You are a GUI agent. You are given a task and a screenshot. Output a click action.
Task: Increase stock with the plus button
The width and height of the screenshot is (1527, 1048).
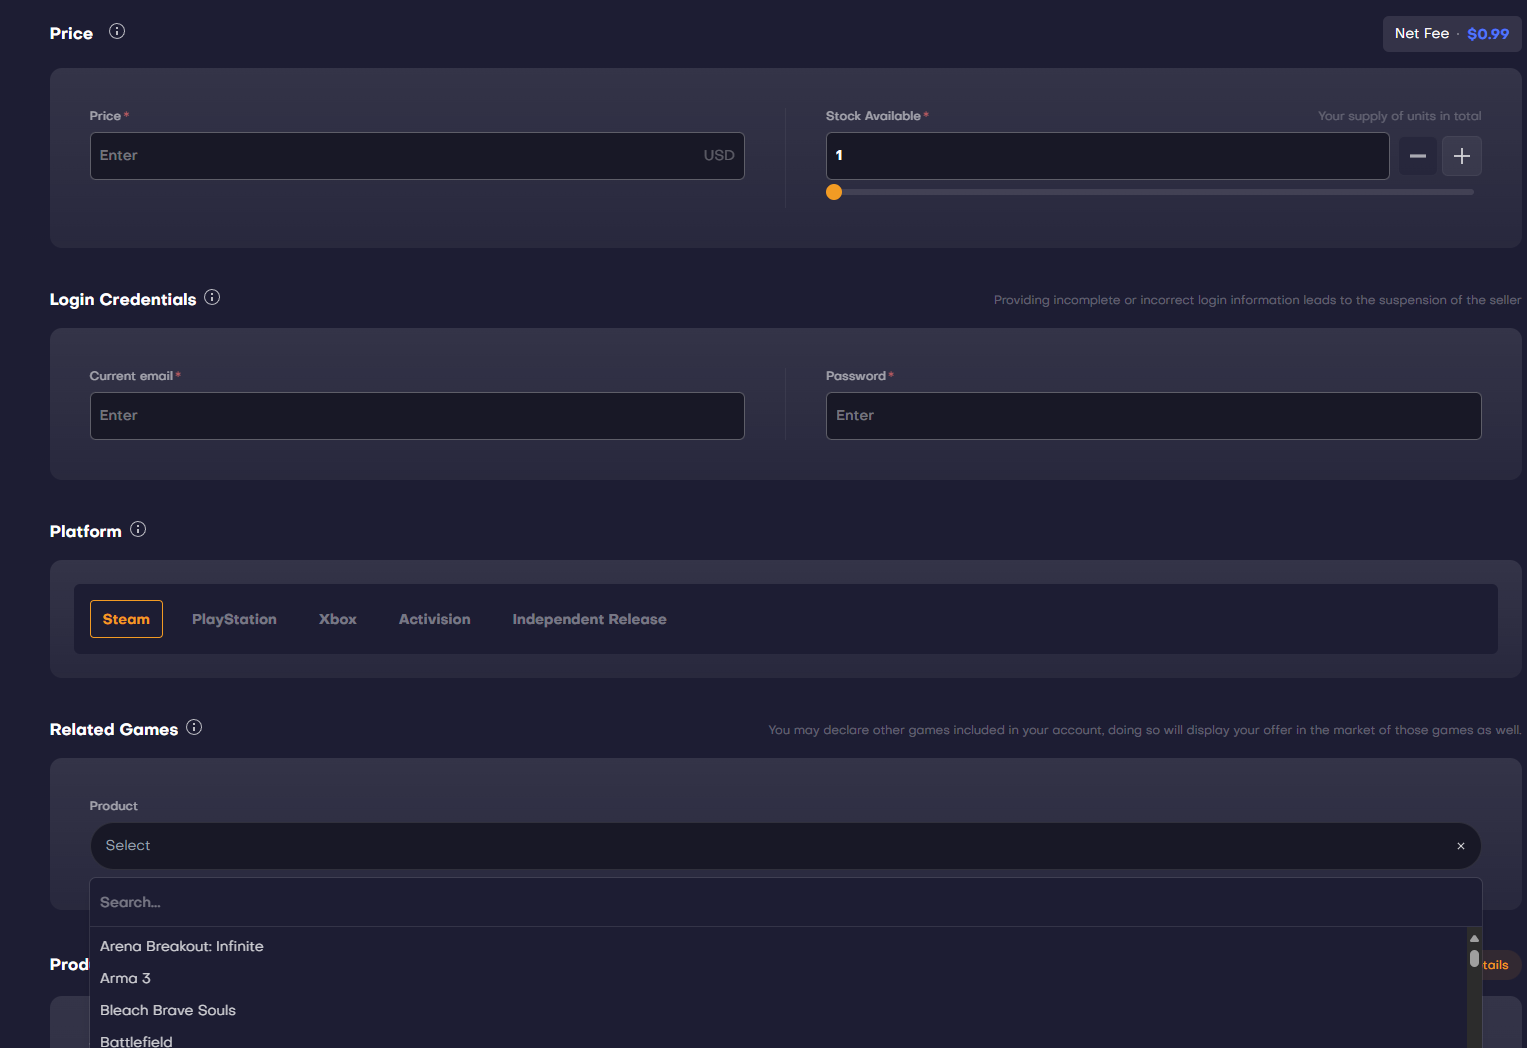point(1461,156)
